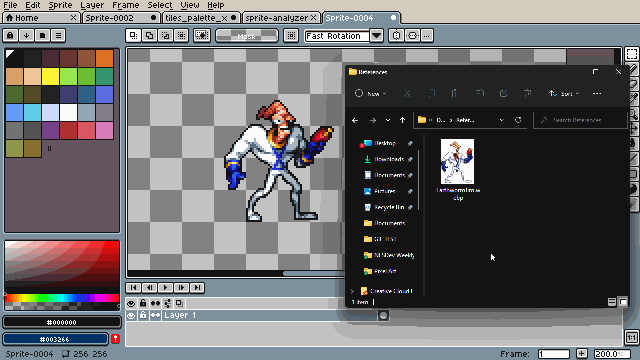The width and height of the screenshot is (640, 360).
Task: Click Delete icon in Explorer toolbar
Action: pyautogui.click(x=527, y=93)
